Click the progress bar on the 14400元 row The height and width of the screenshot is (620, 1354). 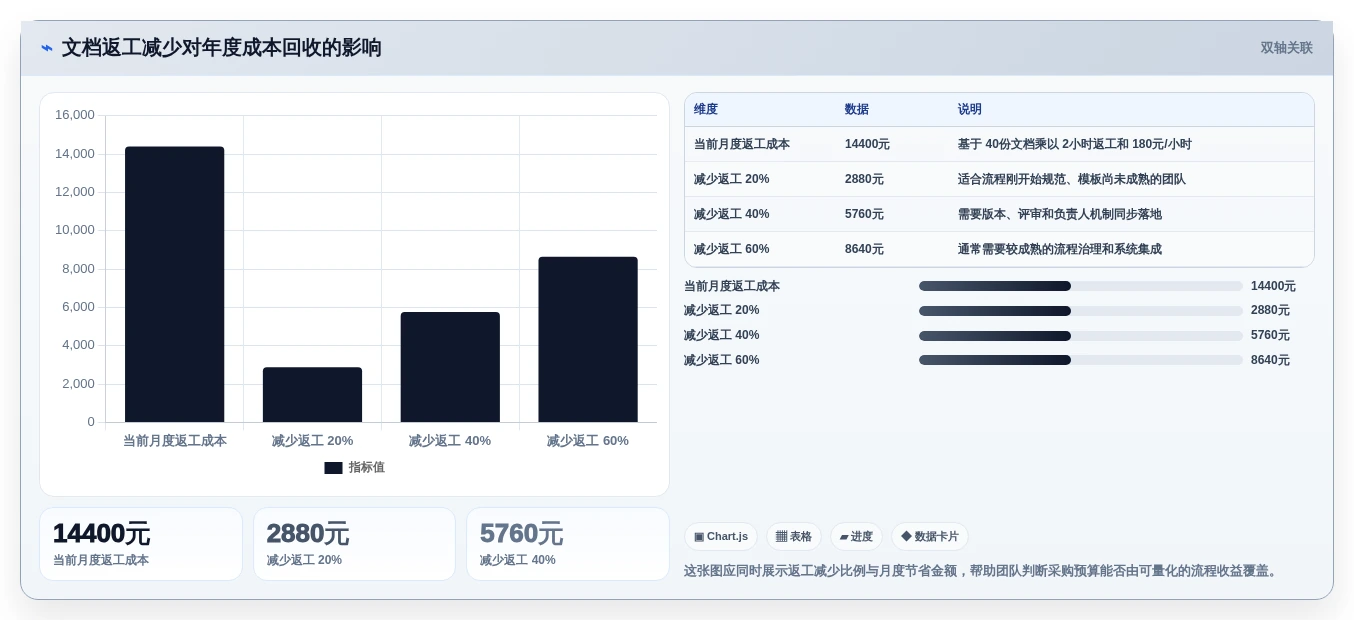click(1081, 286)
